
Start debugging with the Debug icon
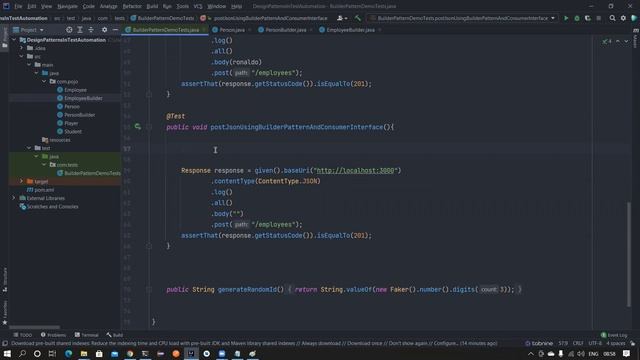577,18
